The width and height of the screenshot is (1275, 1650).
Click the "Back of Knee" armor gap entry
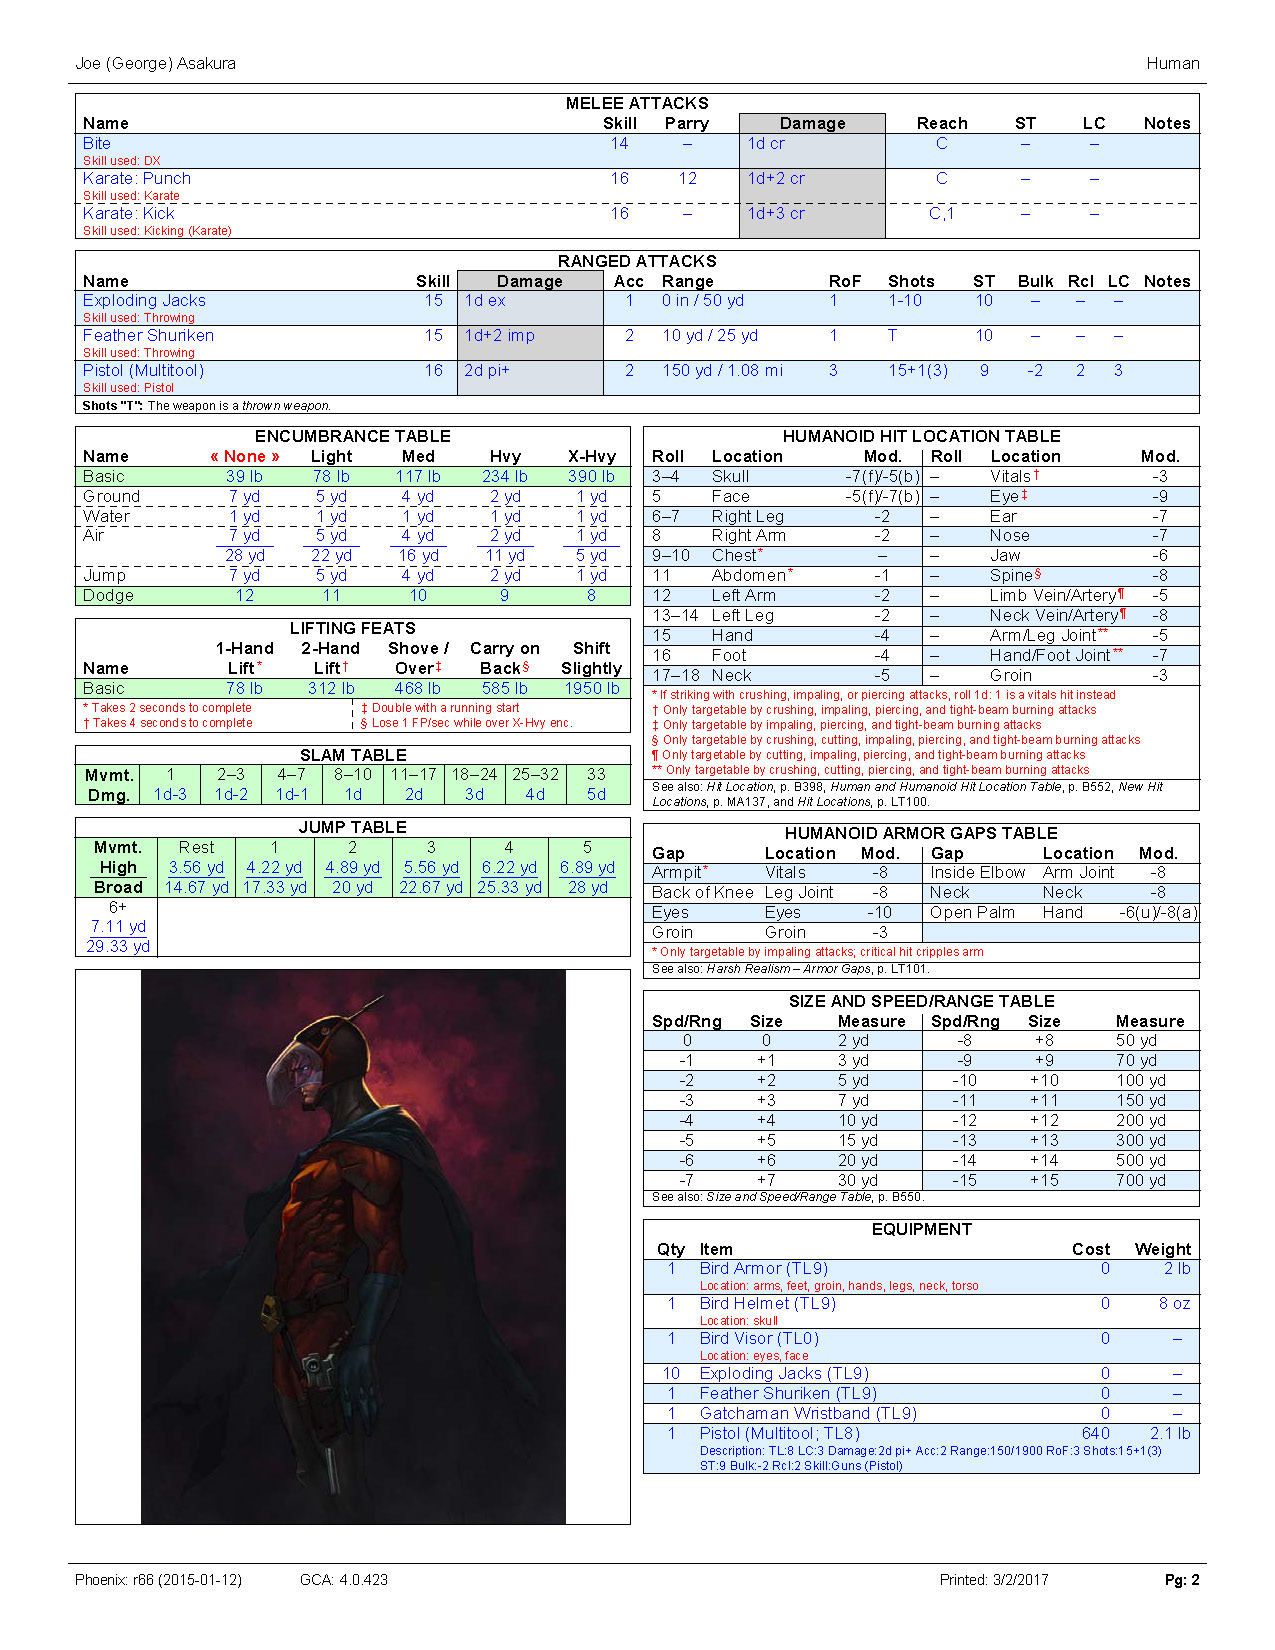[703, 893]
